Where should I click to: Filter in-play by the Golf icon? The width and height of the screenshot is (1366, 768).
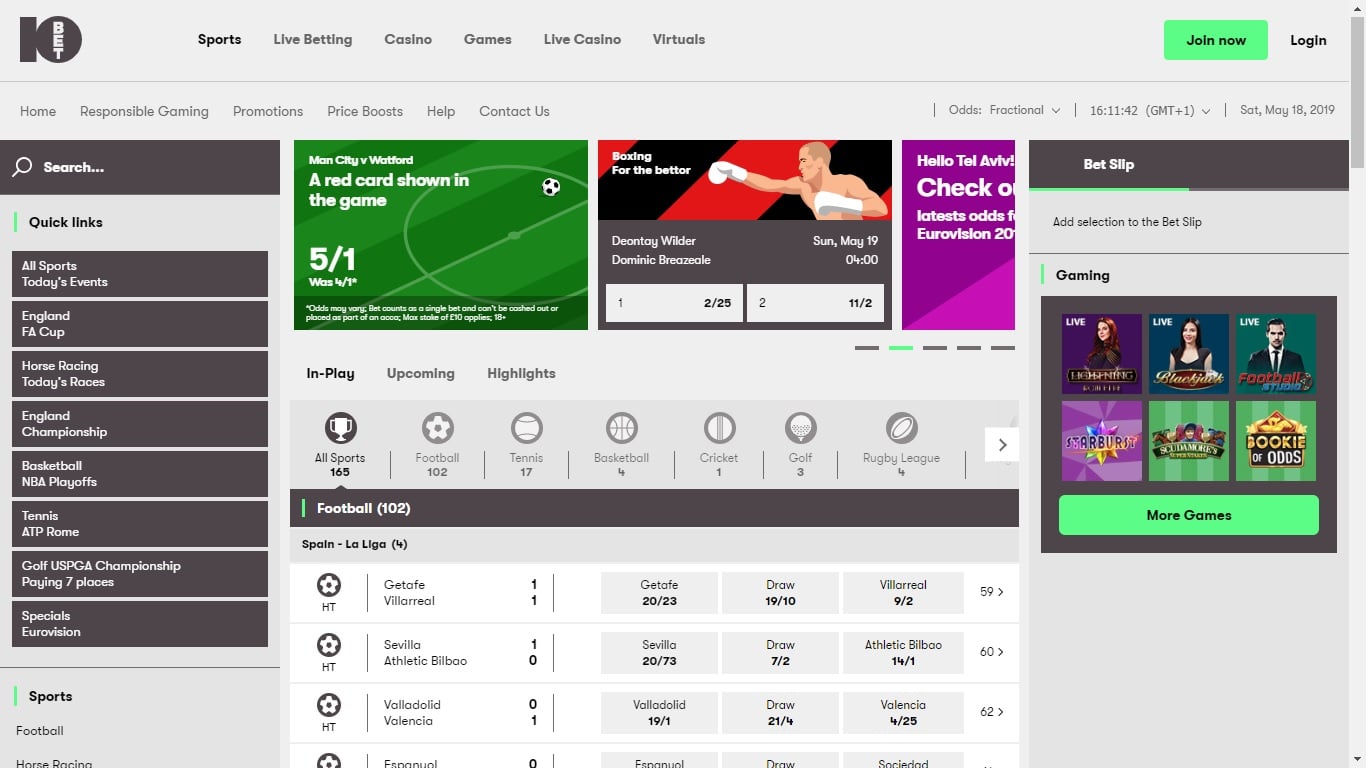click(x=800, y=429)
